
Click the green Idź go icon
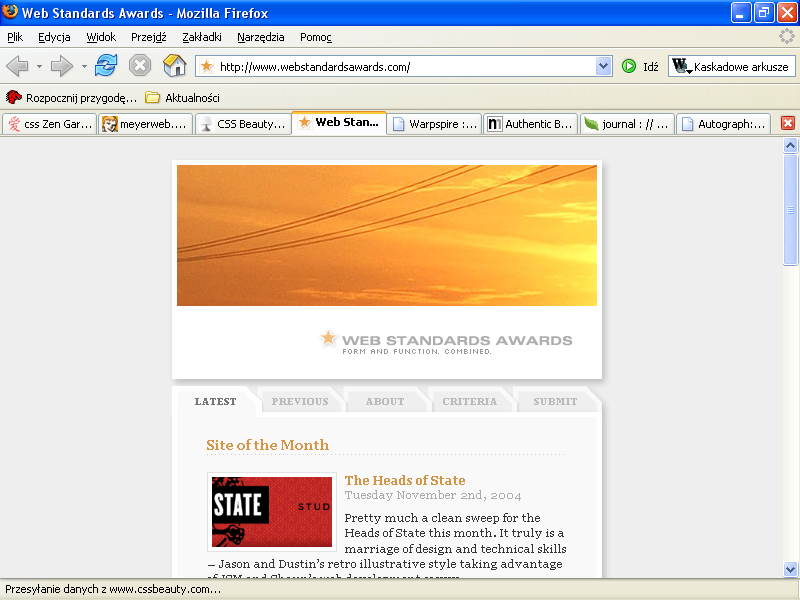629,66
